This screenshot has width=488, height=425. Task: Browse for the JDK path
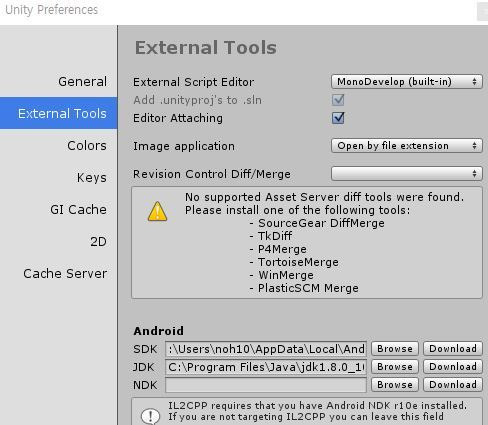[395, 367]
